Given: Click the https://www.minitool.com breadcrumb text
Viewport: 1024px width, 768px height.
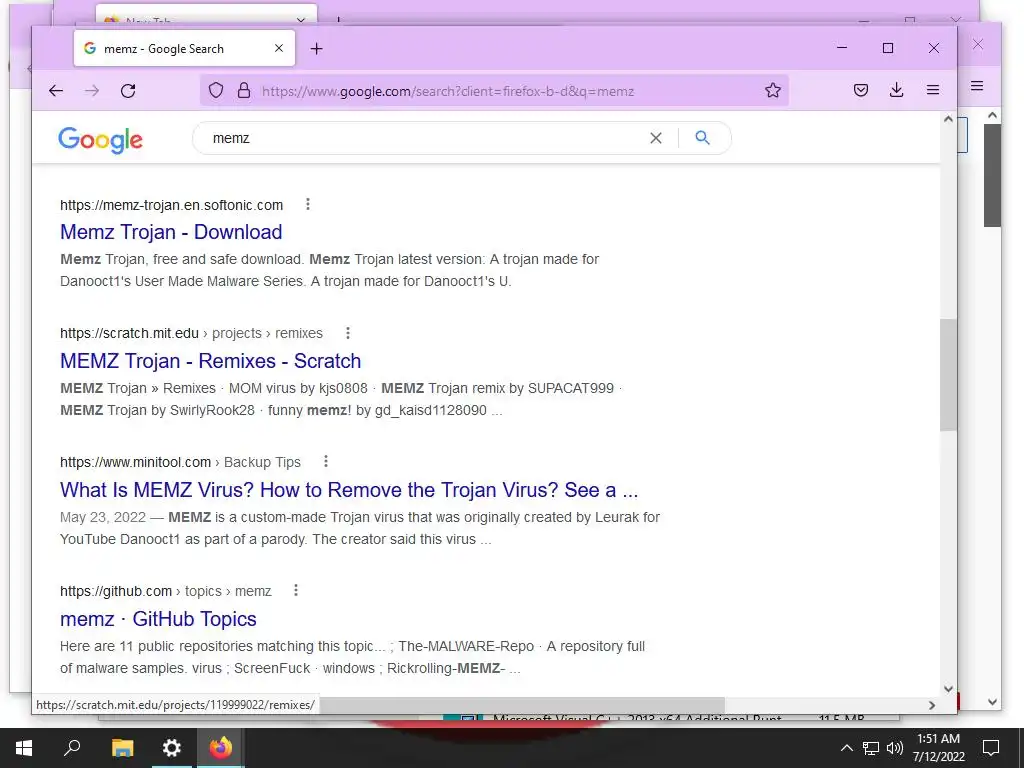Looking at the screenshot, I should pos(135,462).
